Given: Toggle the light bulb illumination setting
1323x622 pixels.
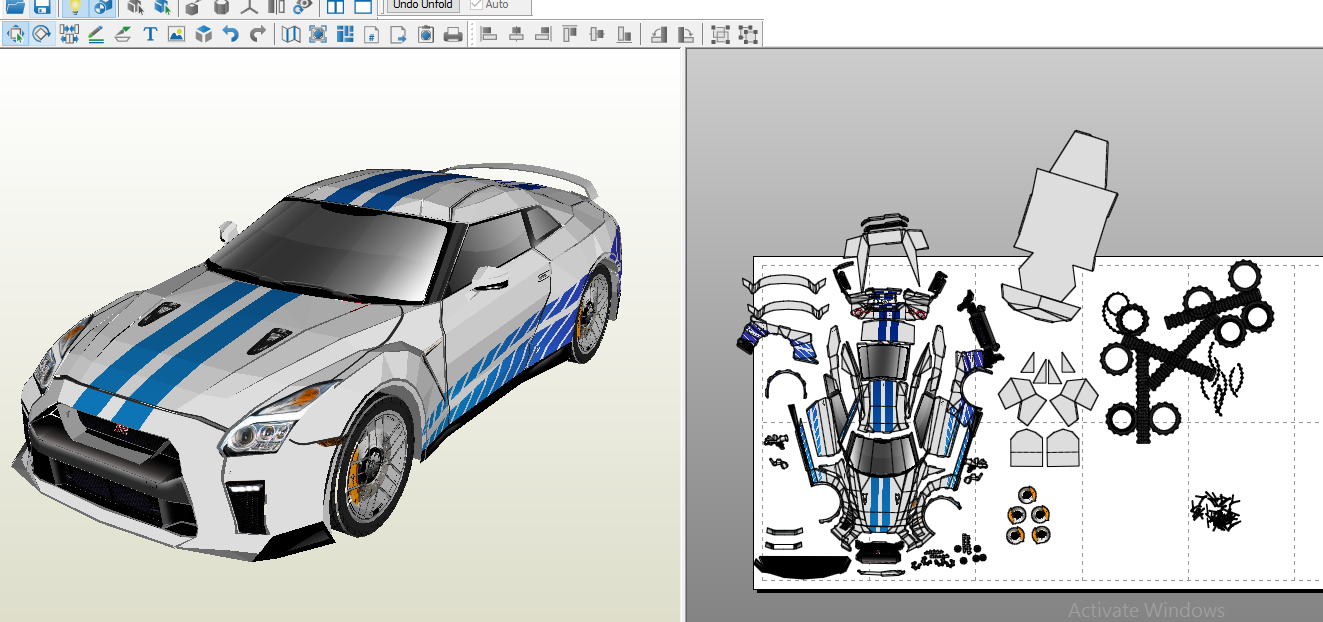Looking at the screenshot, I should tap(74, 8).
